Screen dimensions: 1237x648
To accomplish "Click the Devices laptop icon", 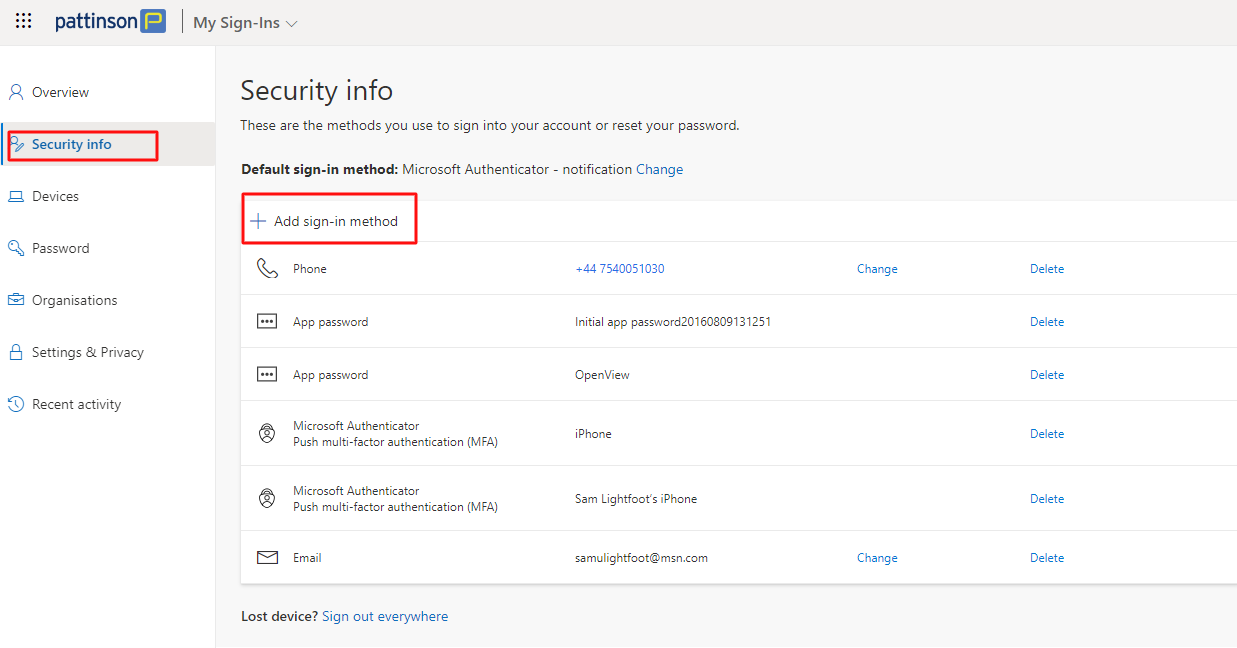I will [16, 196].
